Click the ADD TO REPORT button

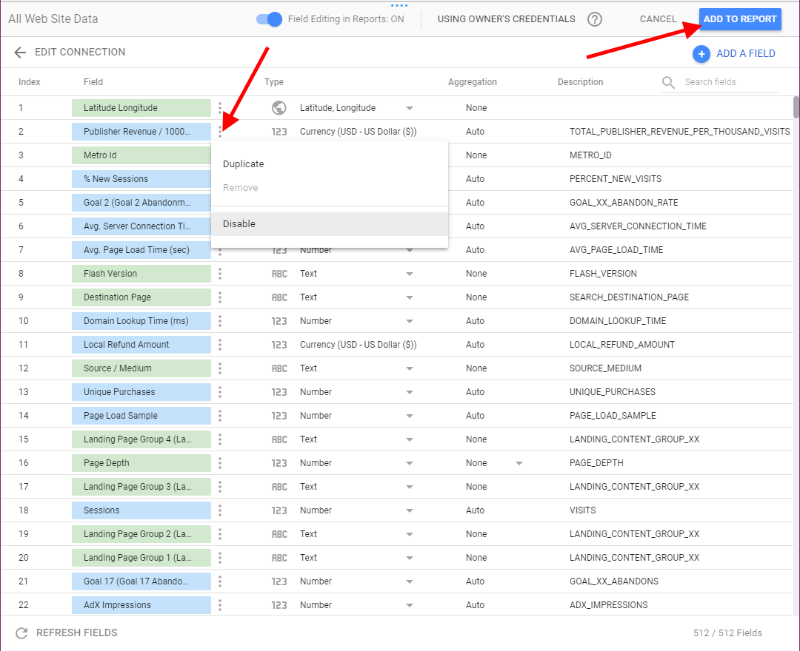[740, 19]
